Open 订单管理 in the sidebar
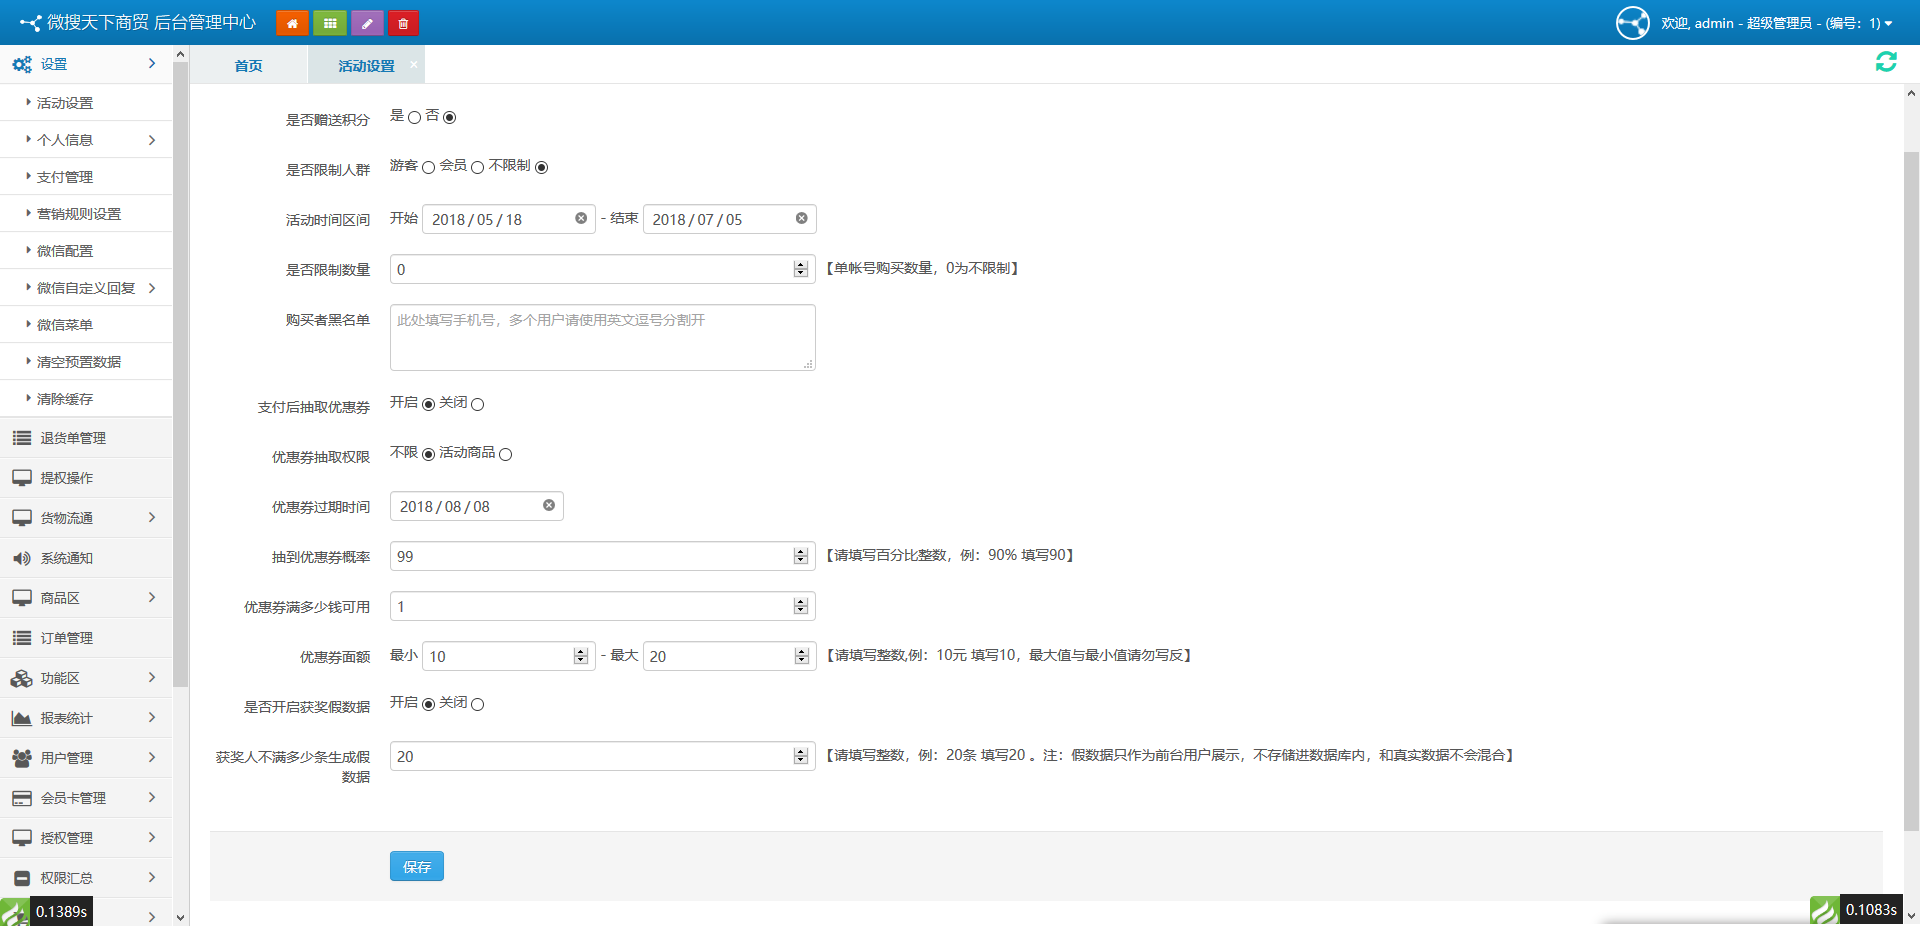Image resolution: width=1920 pixels, height=926 pixels. click(67, 638)
